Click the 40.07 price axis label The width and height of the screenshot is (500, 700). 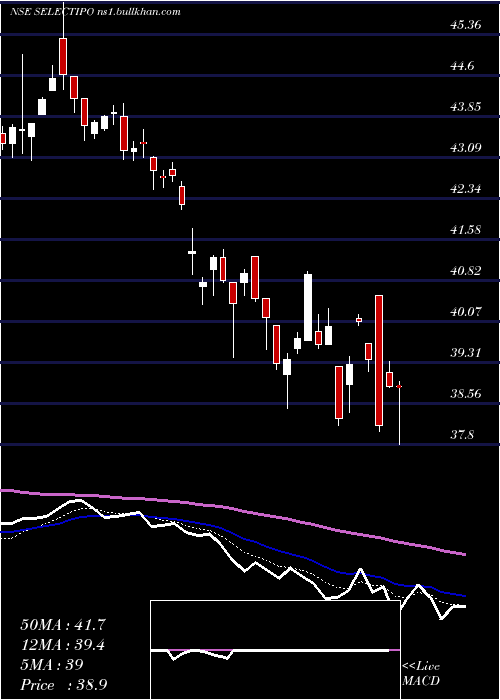point(466,312)
